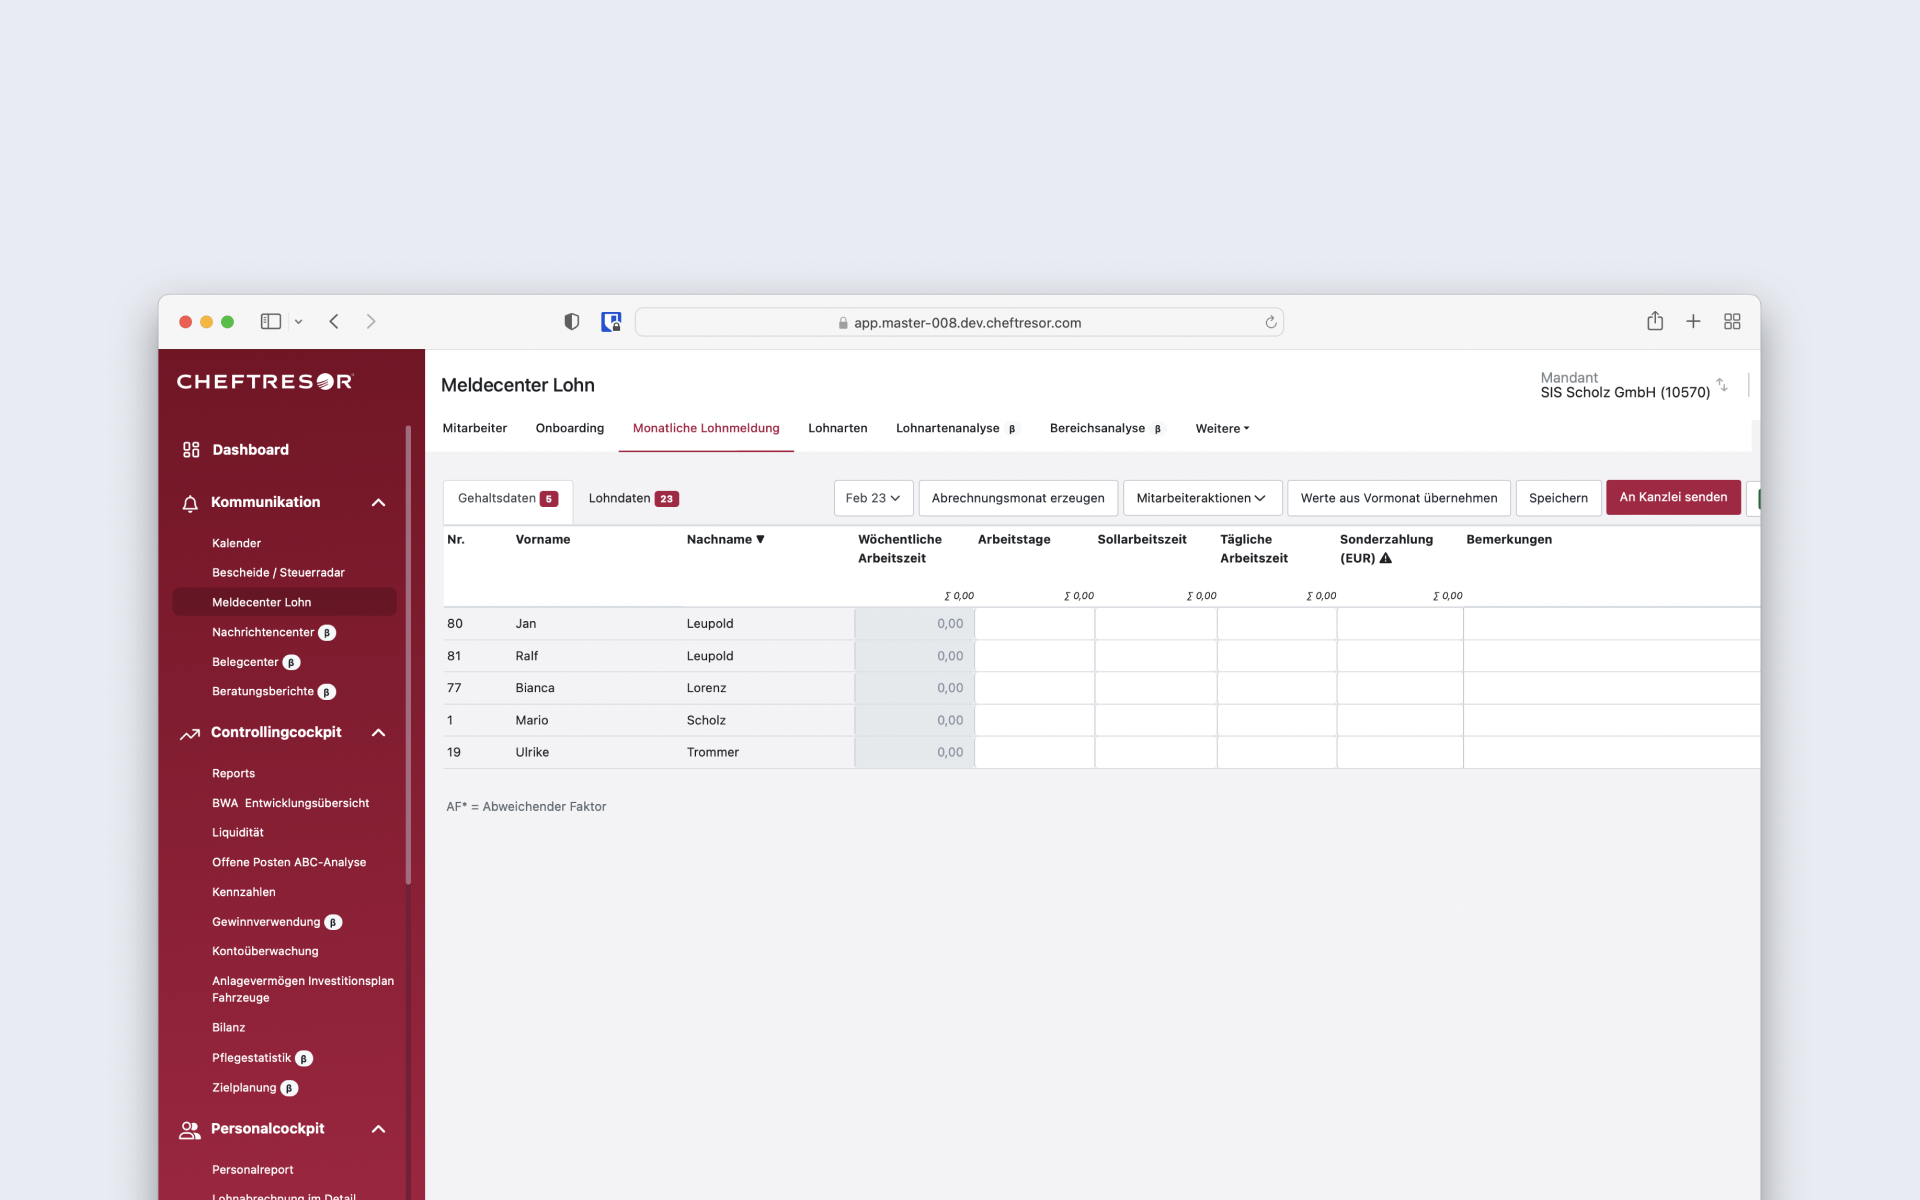
Task: Show the tab overview grid icon
Action: click(1732, 321)
